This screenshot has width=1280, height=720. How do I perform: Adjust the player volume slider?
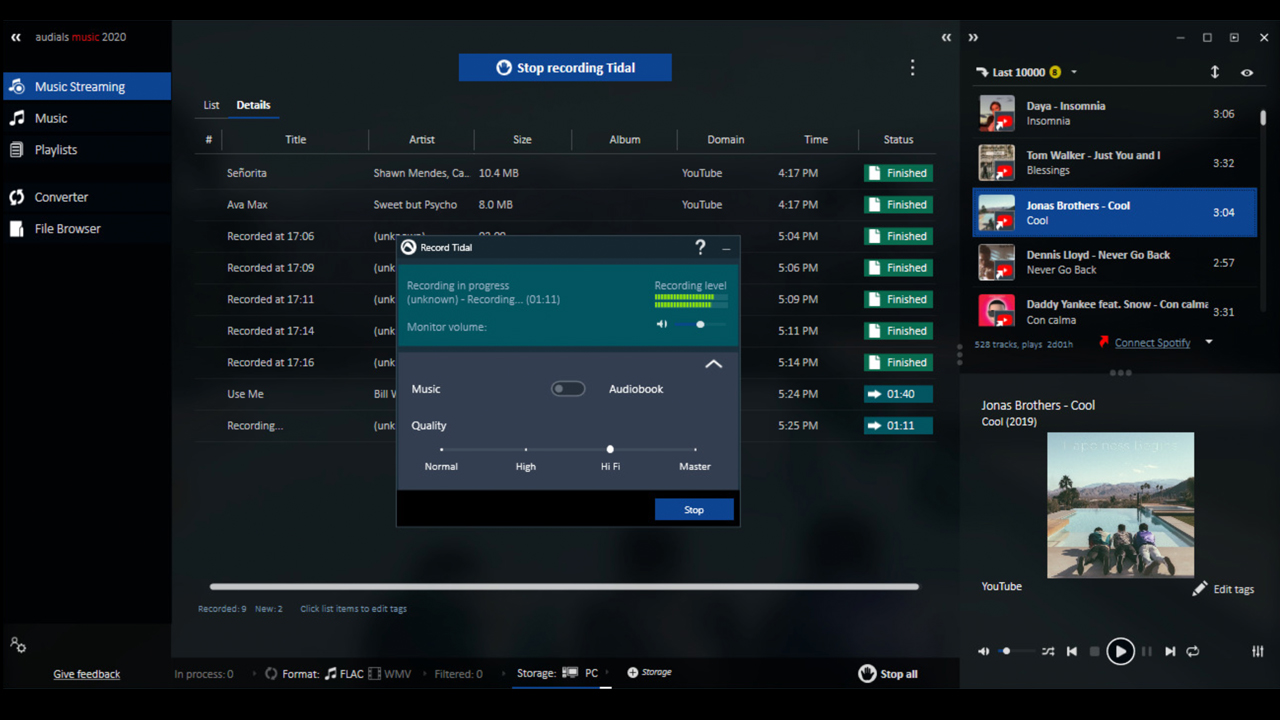pyautogui.click(x=1016, y=651)
